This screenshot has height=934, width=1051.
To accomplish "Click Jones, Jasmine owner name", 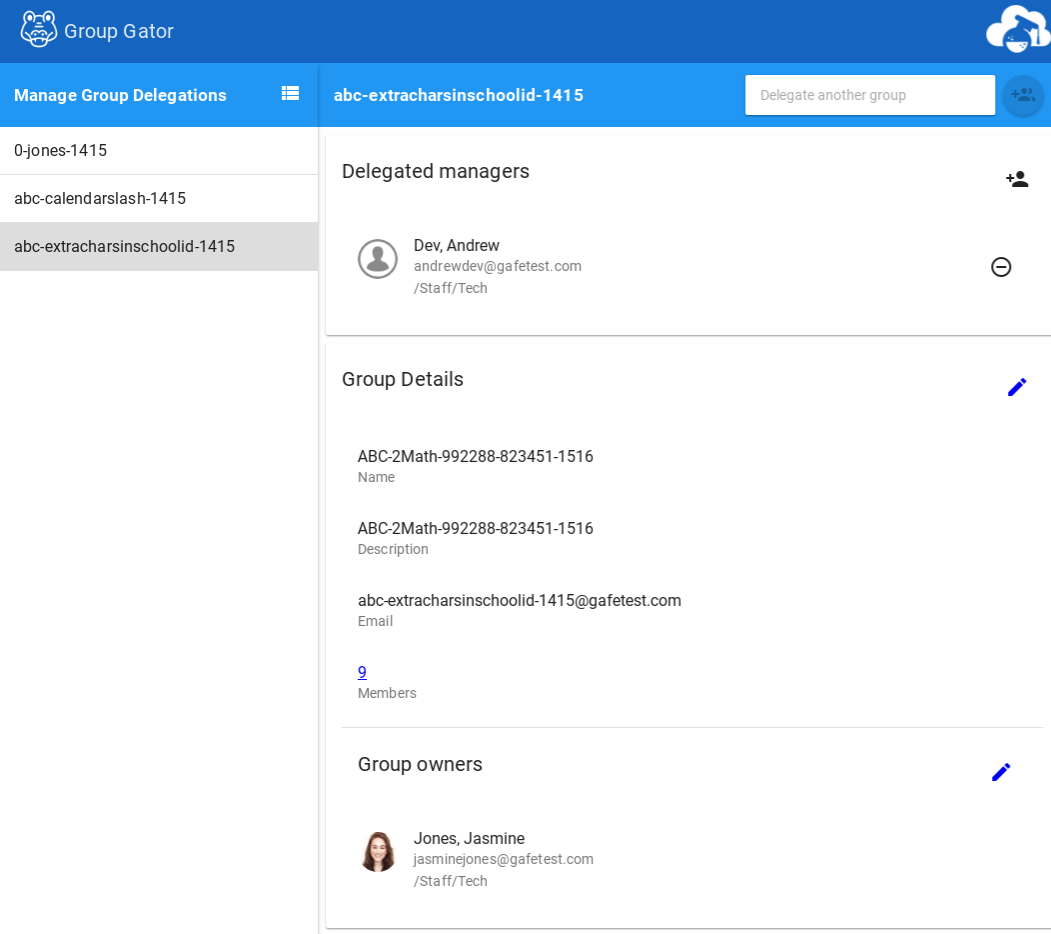I will point(469,838).
